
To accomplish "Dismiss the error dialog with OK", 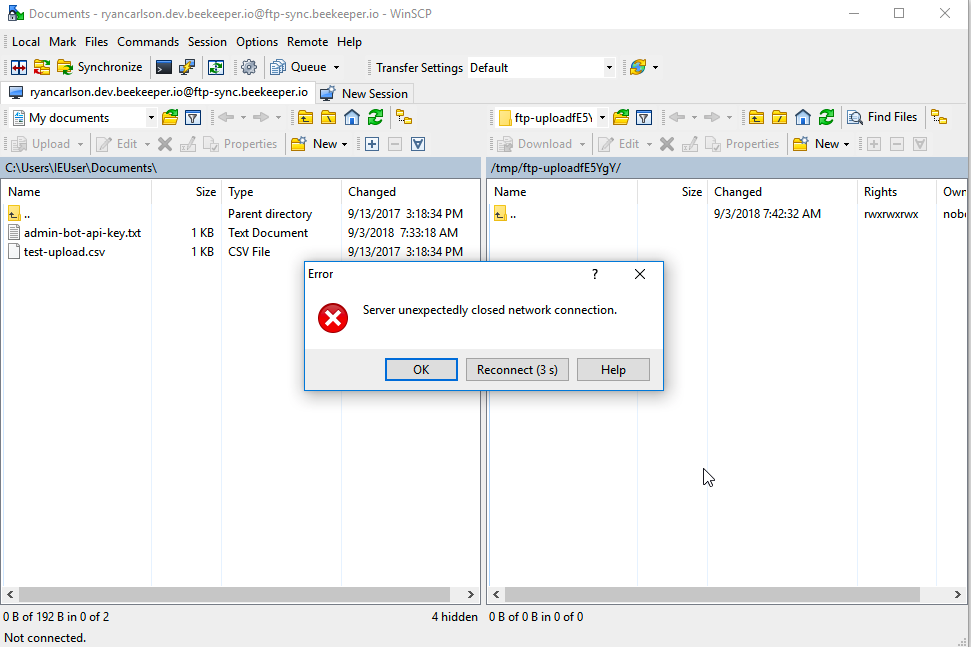I will [x=421, y=369].
